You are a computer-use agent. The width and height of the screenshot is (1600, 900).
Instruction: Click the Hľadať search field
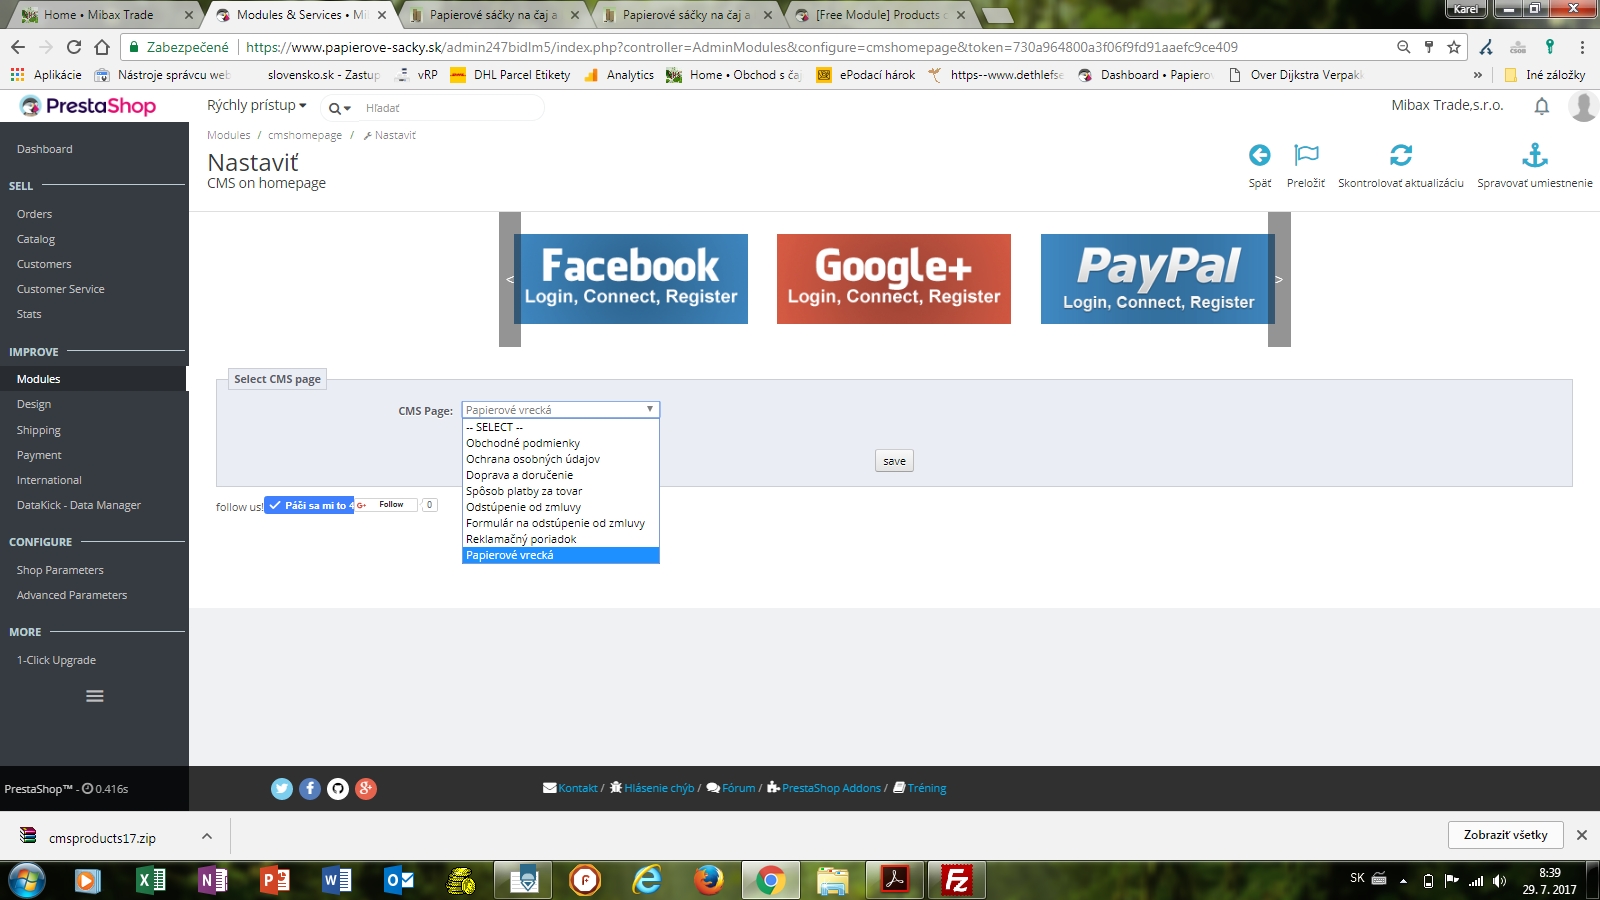pos(450,108)
